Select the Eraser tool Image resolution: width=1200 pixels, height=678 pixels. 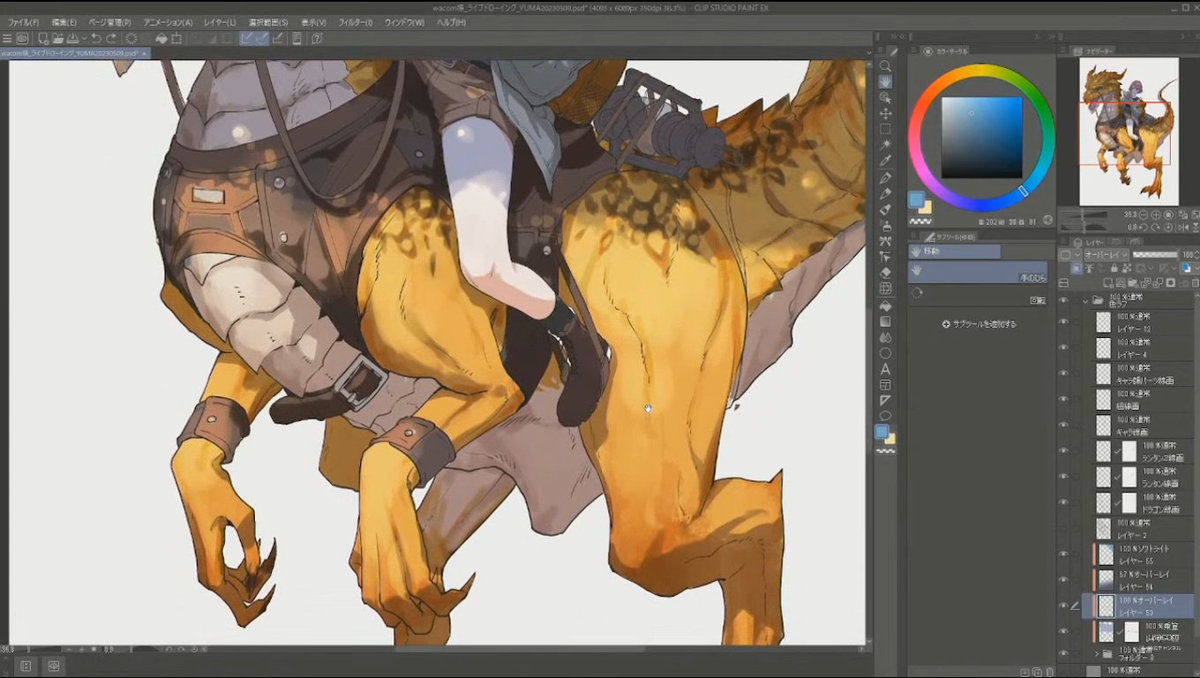[886, 274]
